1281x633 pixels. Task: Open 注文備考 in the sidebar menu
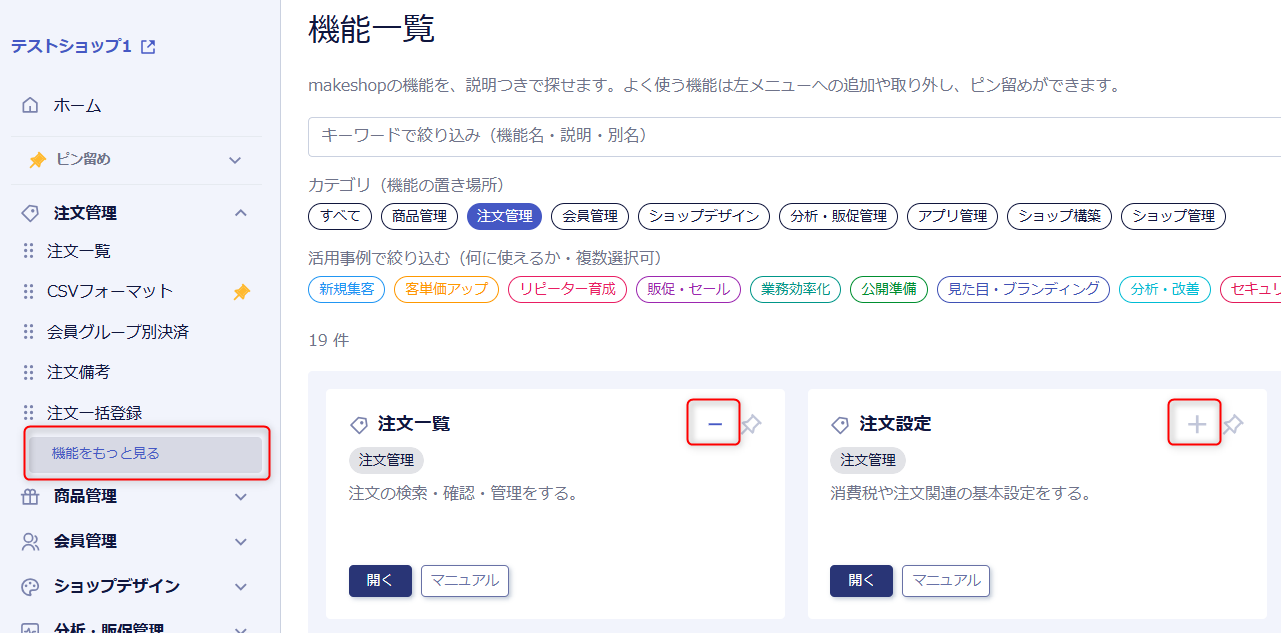[x=79, y=372]
